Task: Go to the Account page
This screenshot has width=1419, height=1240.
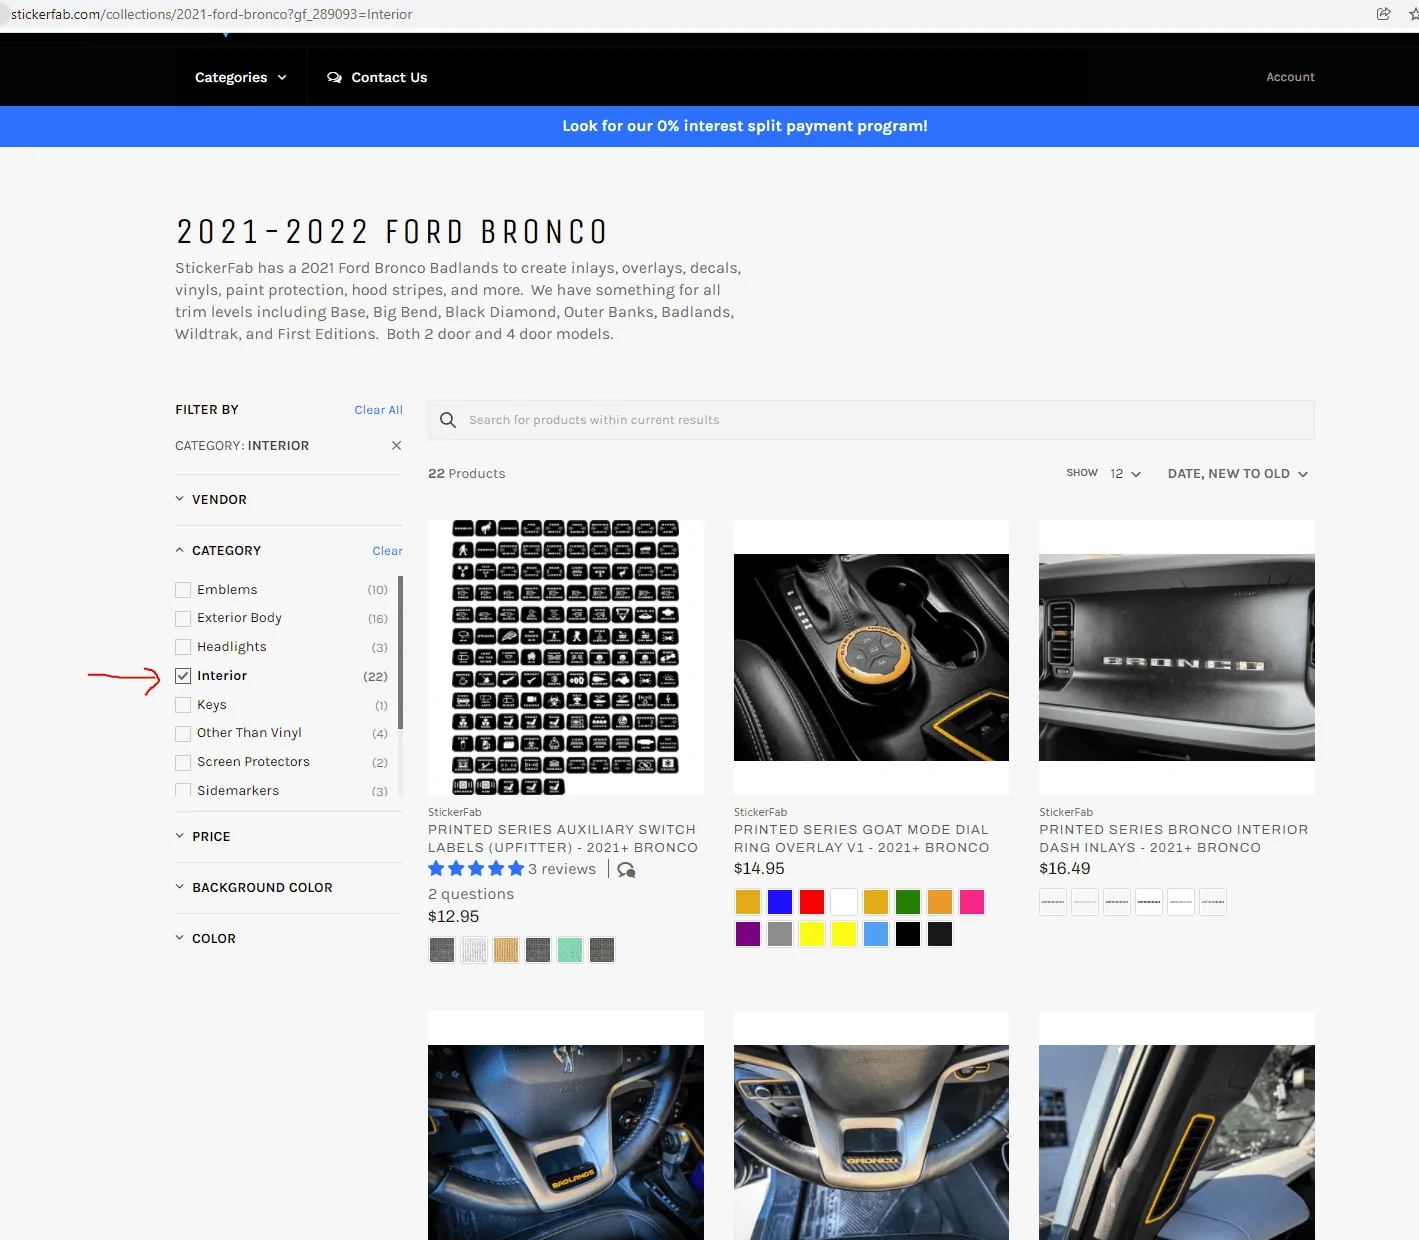Action: tap(1290, 77)
